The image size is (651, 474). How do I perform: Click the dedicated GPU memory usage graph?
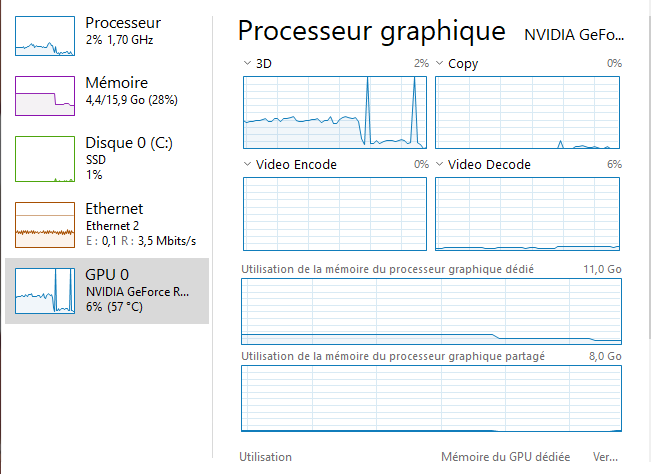point(431,312)
